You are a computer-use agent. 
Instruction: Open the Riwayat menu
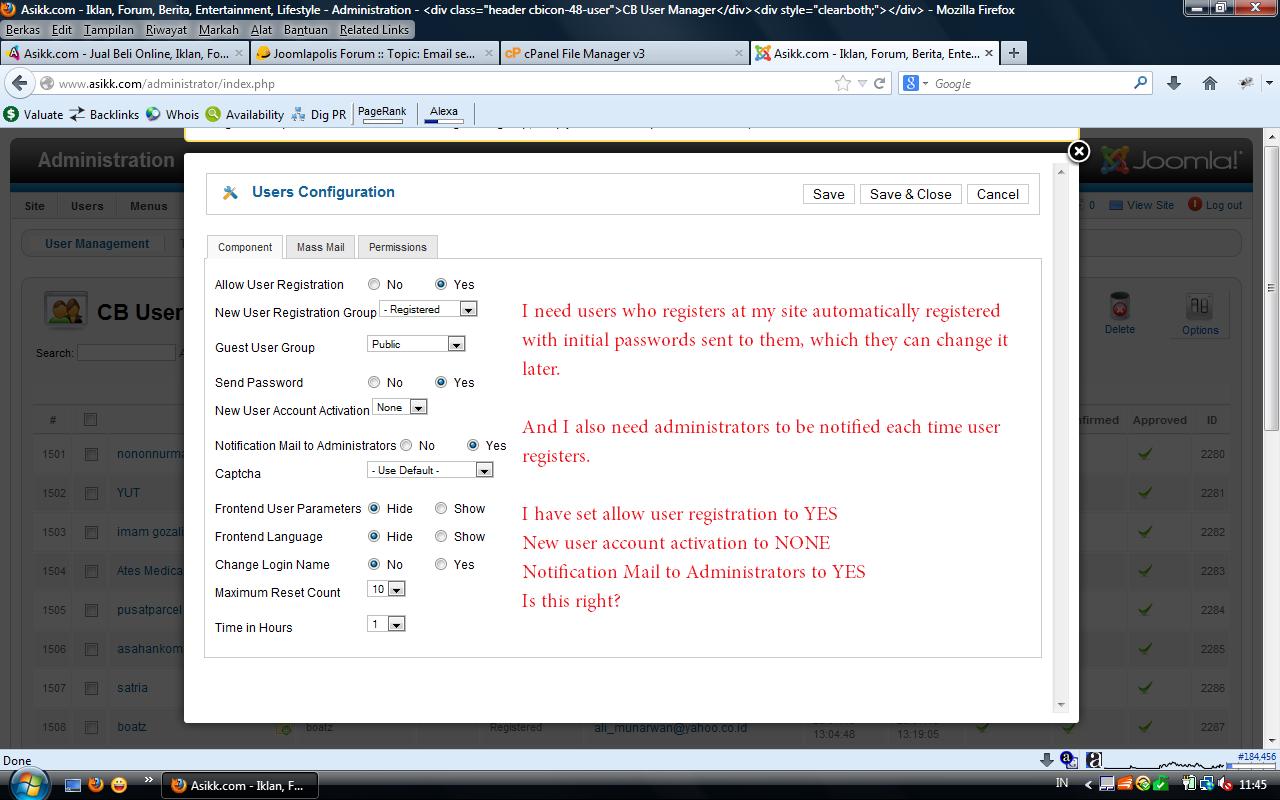[x=166, y=29]
